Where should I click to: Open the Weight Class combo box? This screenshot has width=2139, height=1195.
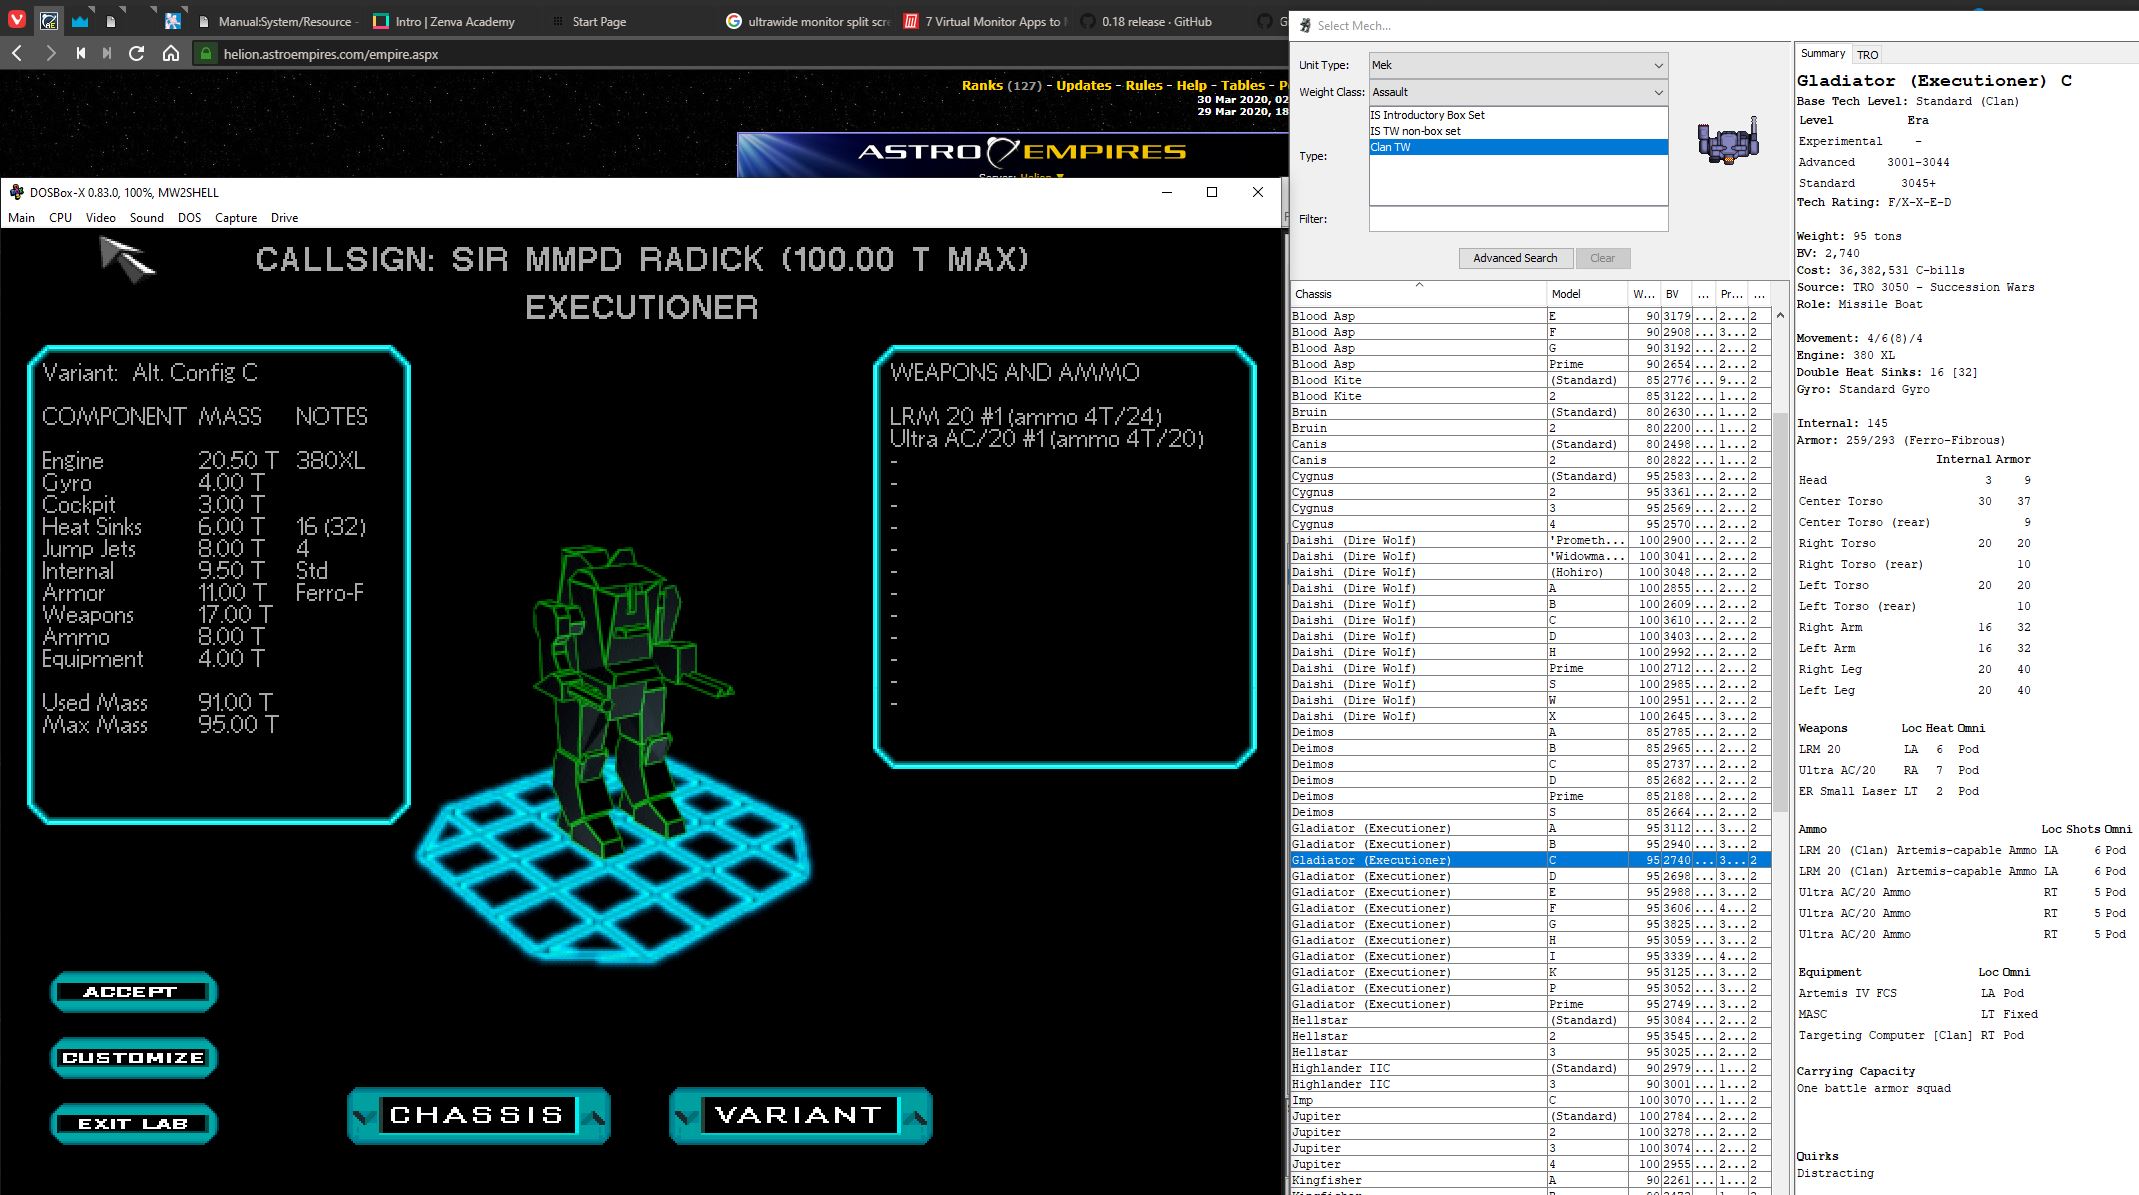(x=1517, y=92)
